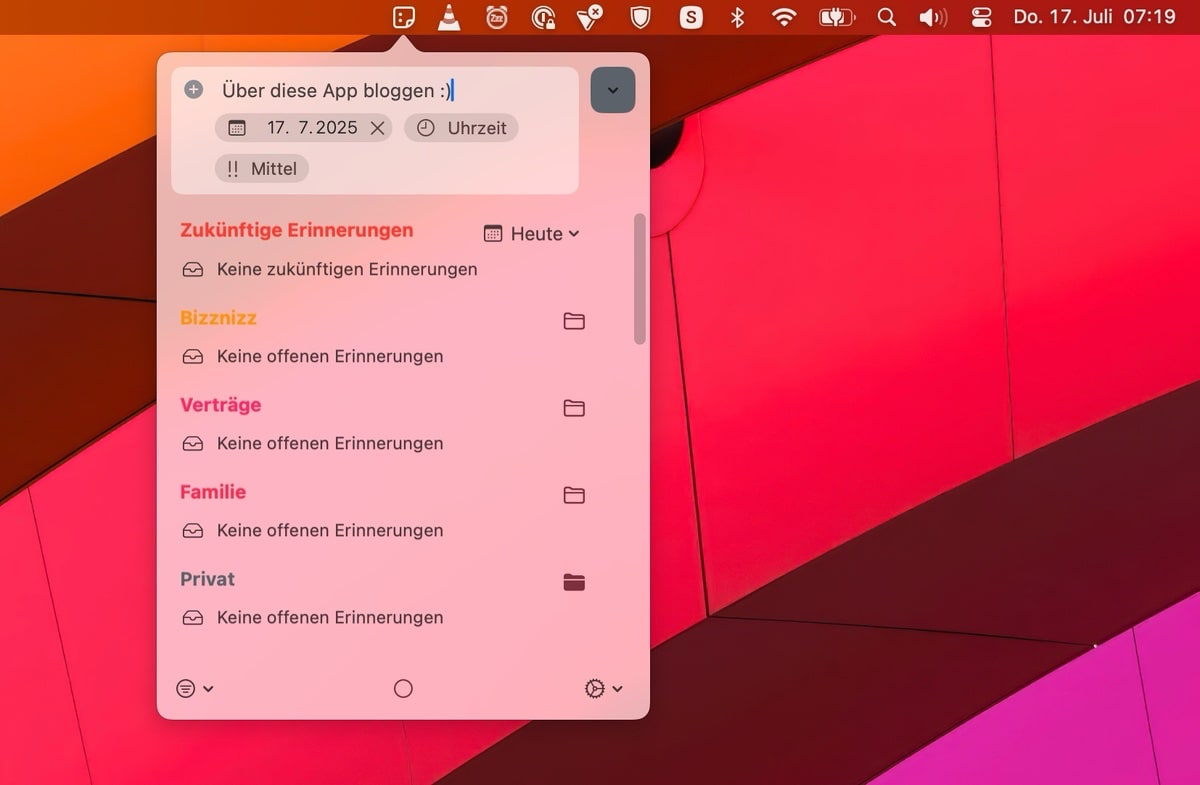
Task: Click the plus icon to add reminder
Action: (194, 90)
